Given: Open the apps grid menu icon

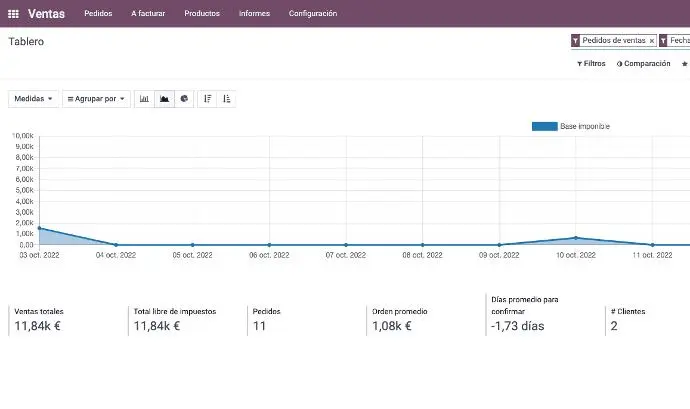Looking at the screenshot, I should tap(13, 14).
